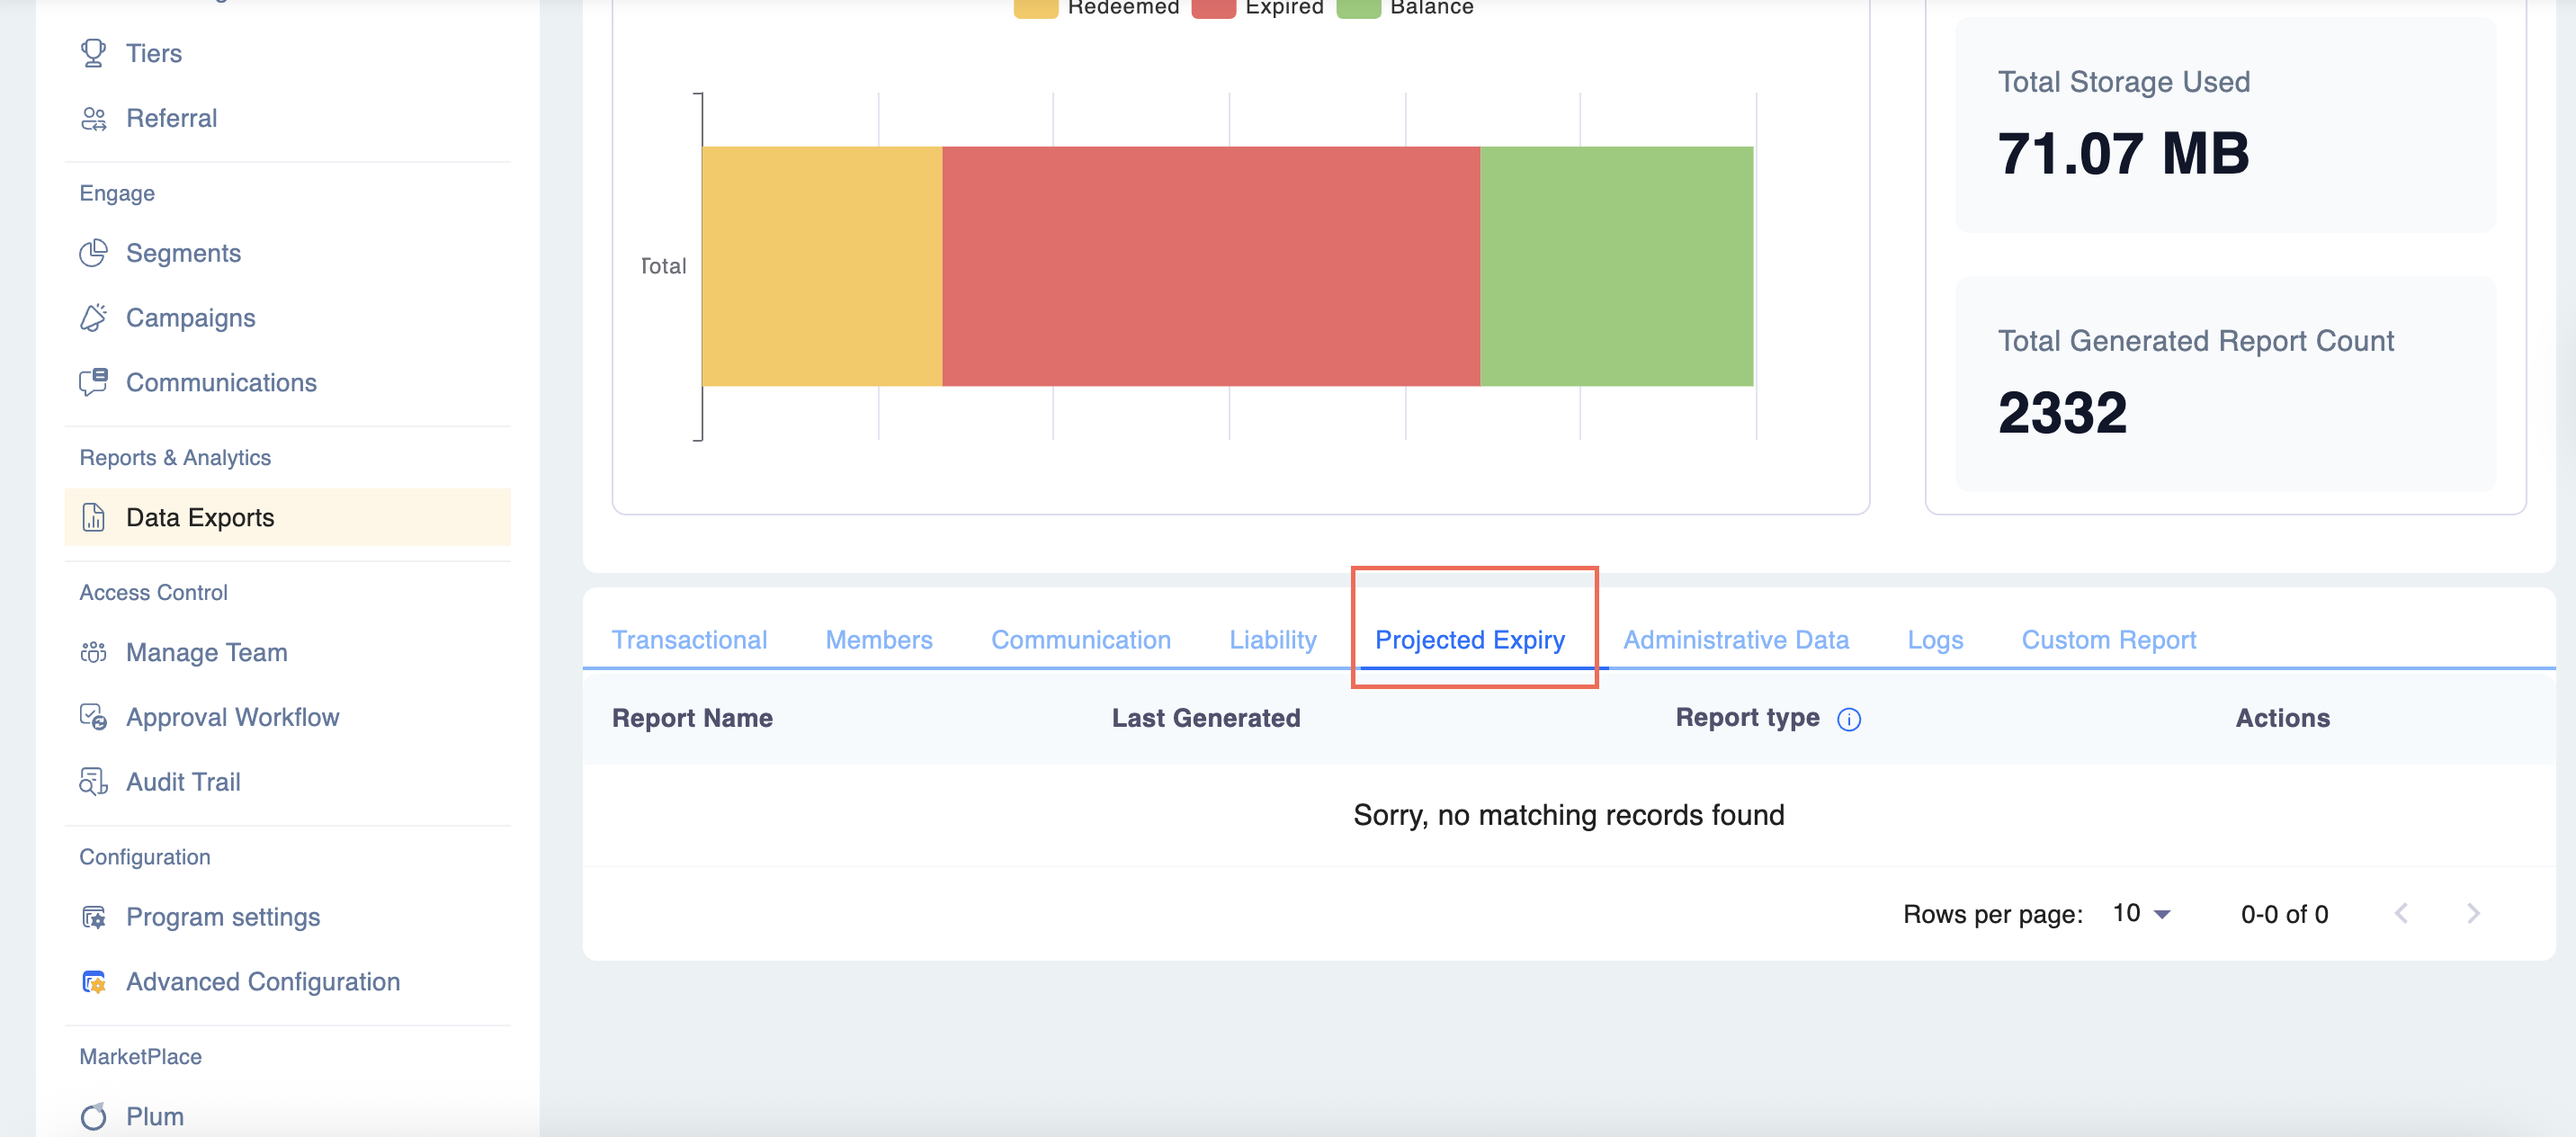2576x1137 pixels.
Task: Click the Advanced Configuration icon
Action: (93, 982)
